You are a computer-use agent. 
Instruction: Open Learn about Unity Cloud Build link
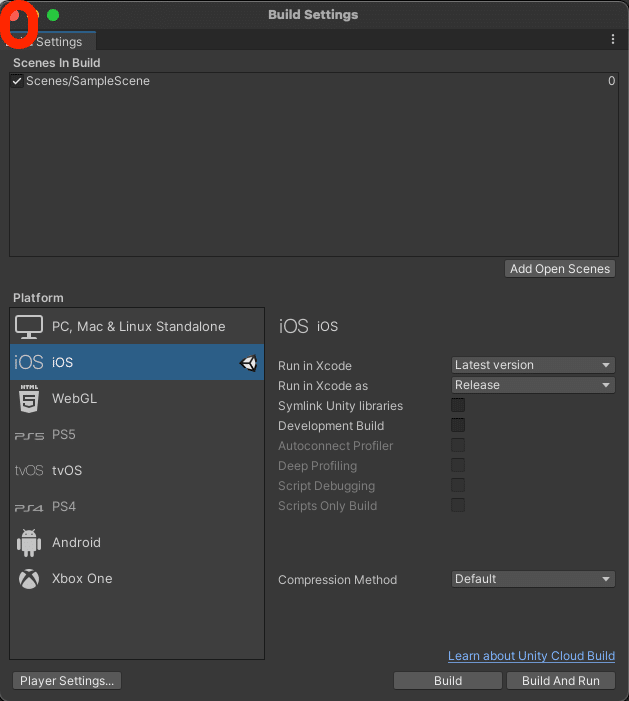[532, 656]
